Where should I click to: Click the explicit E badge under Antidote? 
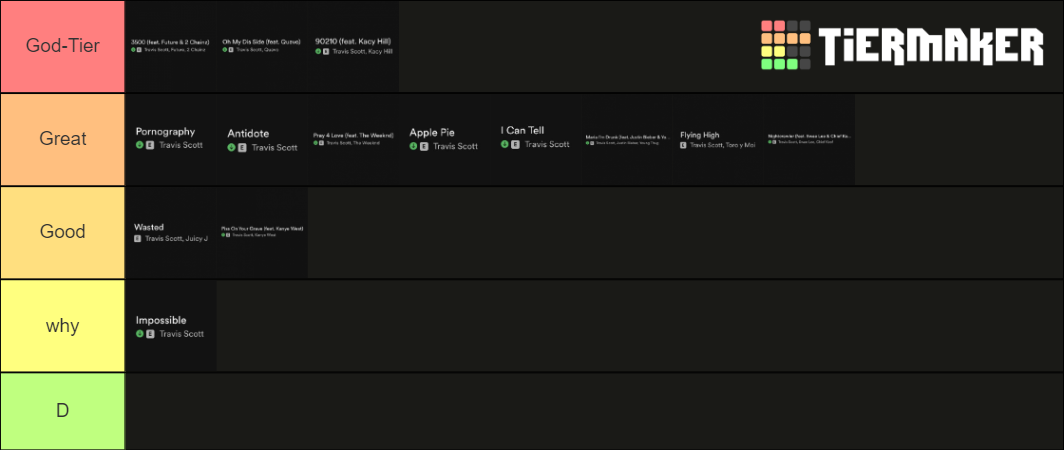[242, 147]
